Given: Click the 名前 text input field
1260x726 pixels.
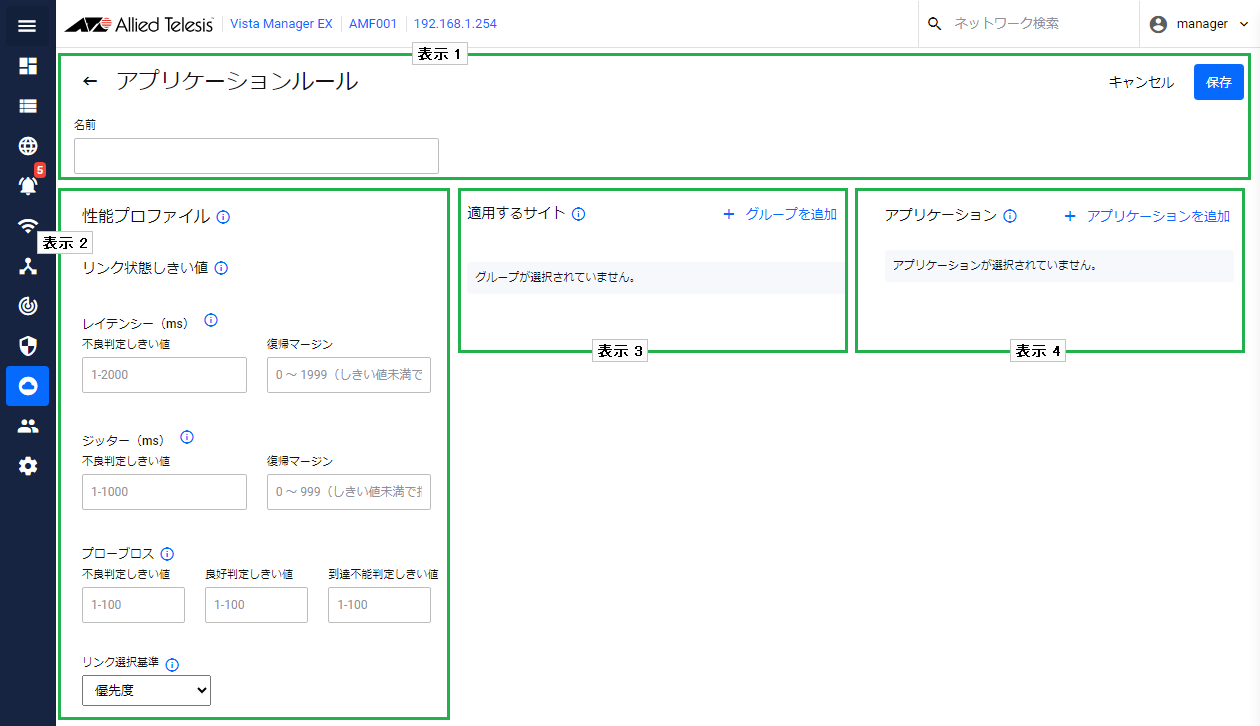Looking at the screenshot, I should click(256, 156).
